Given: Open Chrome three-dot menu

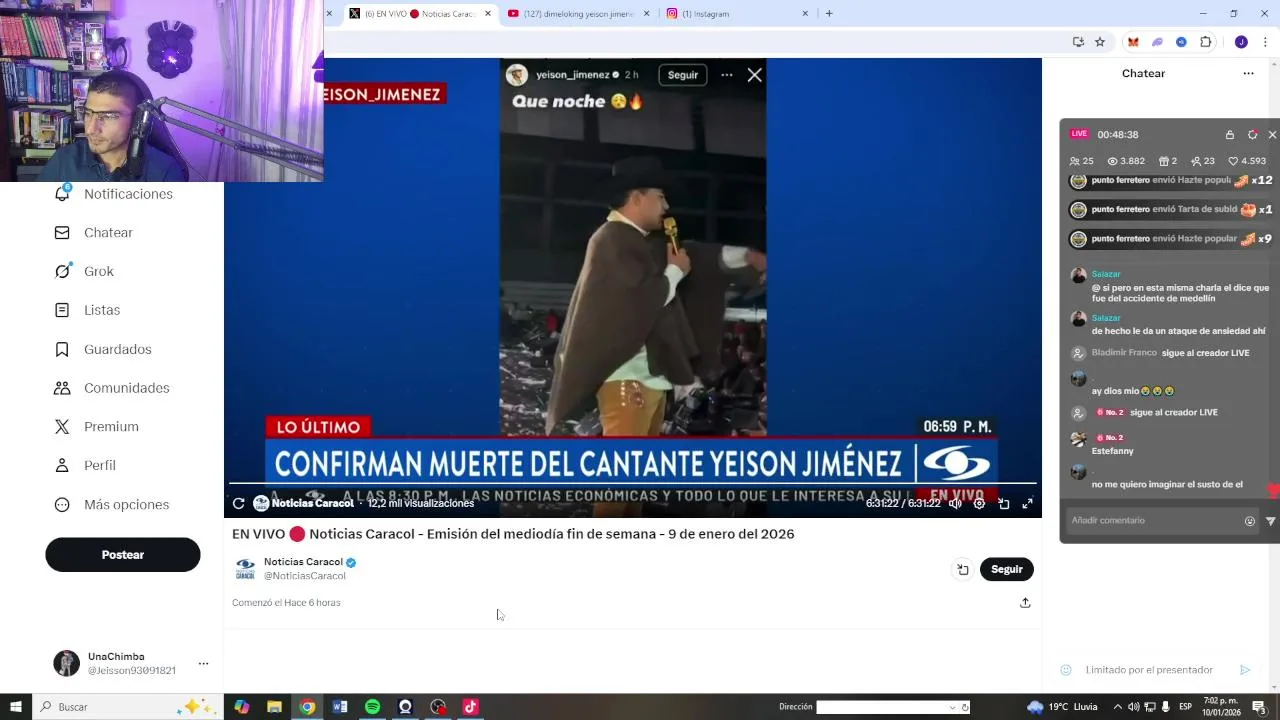Looking at the screenshot, I should [1266, 42].
